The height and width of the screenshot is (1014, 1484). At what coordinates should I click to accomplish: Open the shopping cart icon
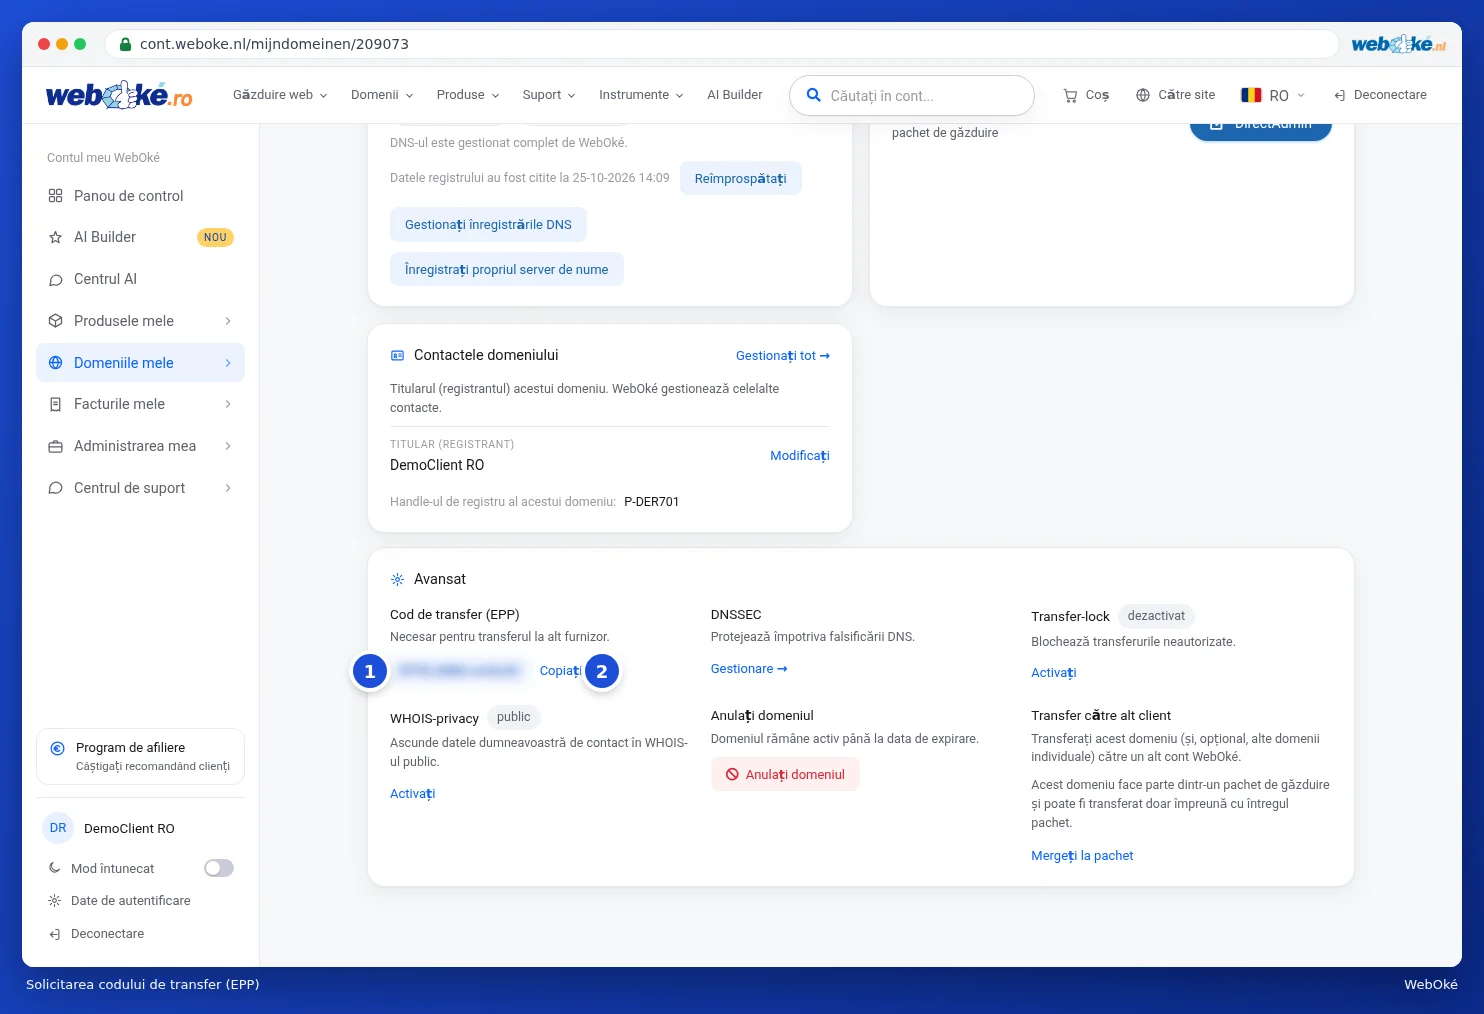coord(1070,95)
